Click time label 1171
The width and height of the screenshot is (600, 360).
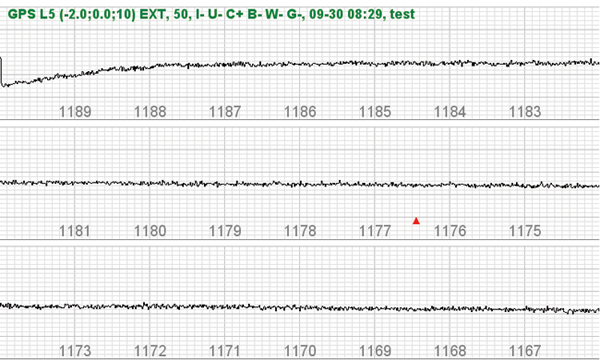(x=225, y=351)
